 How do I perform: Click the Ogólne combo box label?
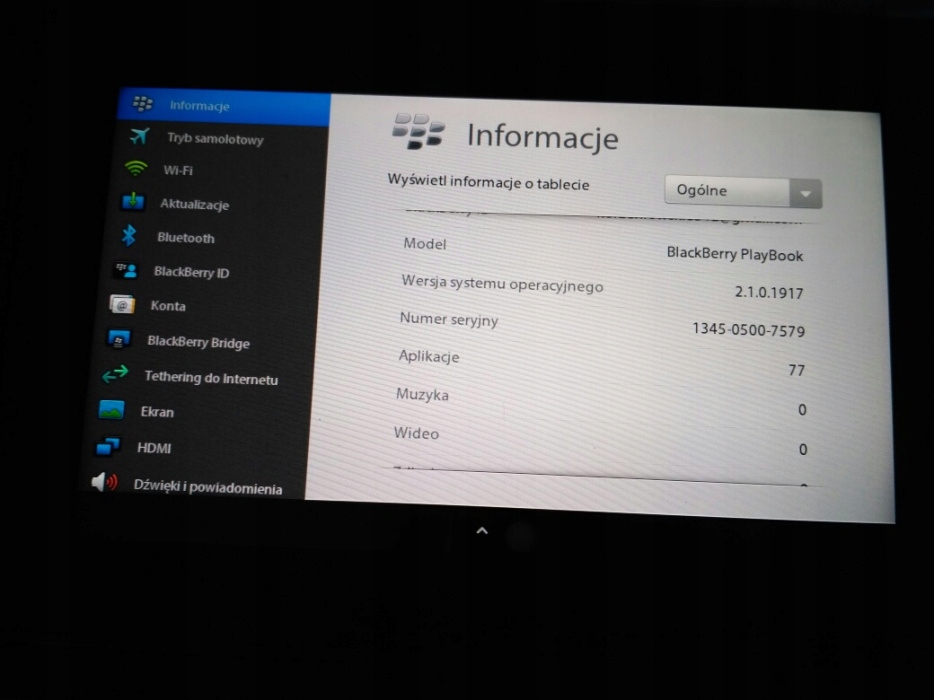coord(702,191)
